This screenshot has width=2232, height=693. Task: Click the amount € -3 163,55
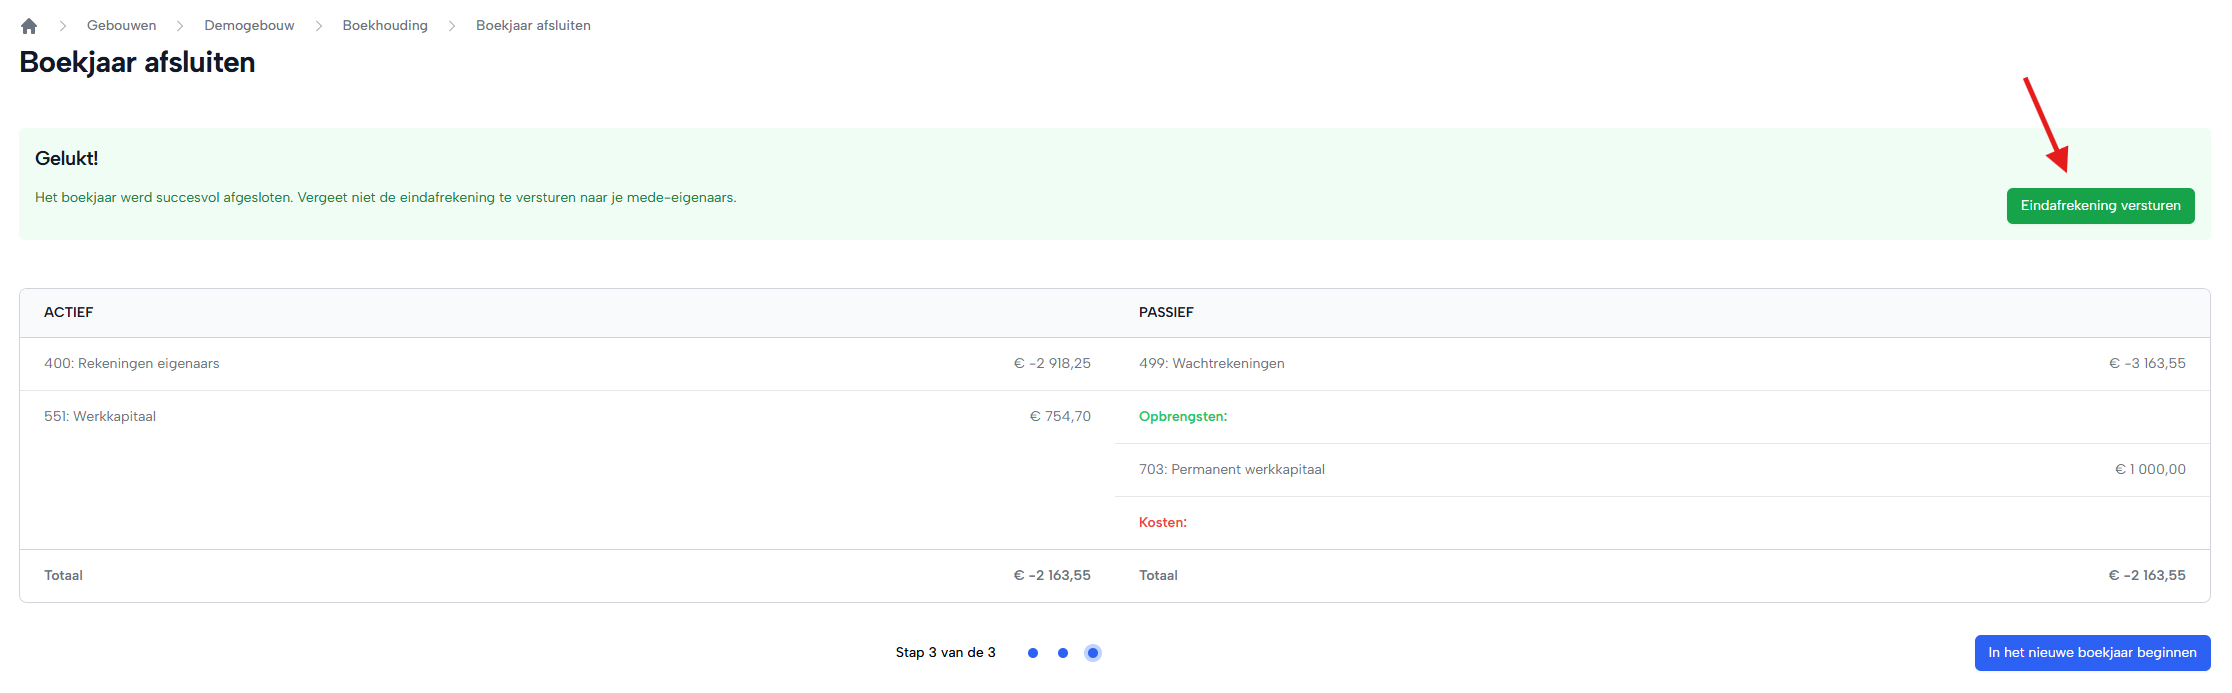tap(2147, 364)
